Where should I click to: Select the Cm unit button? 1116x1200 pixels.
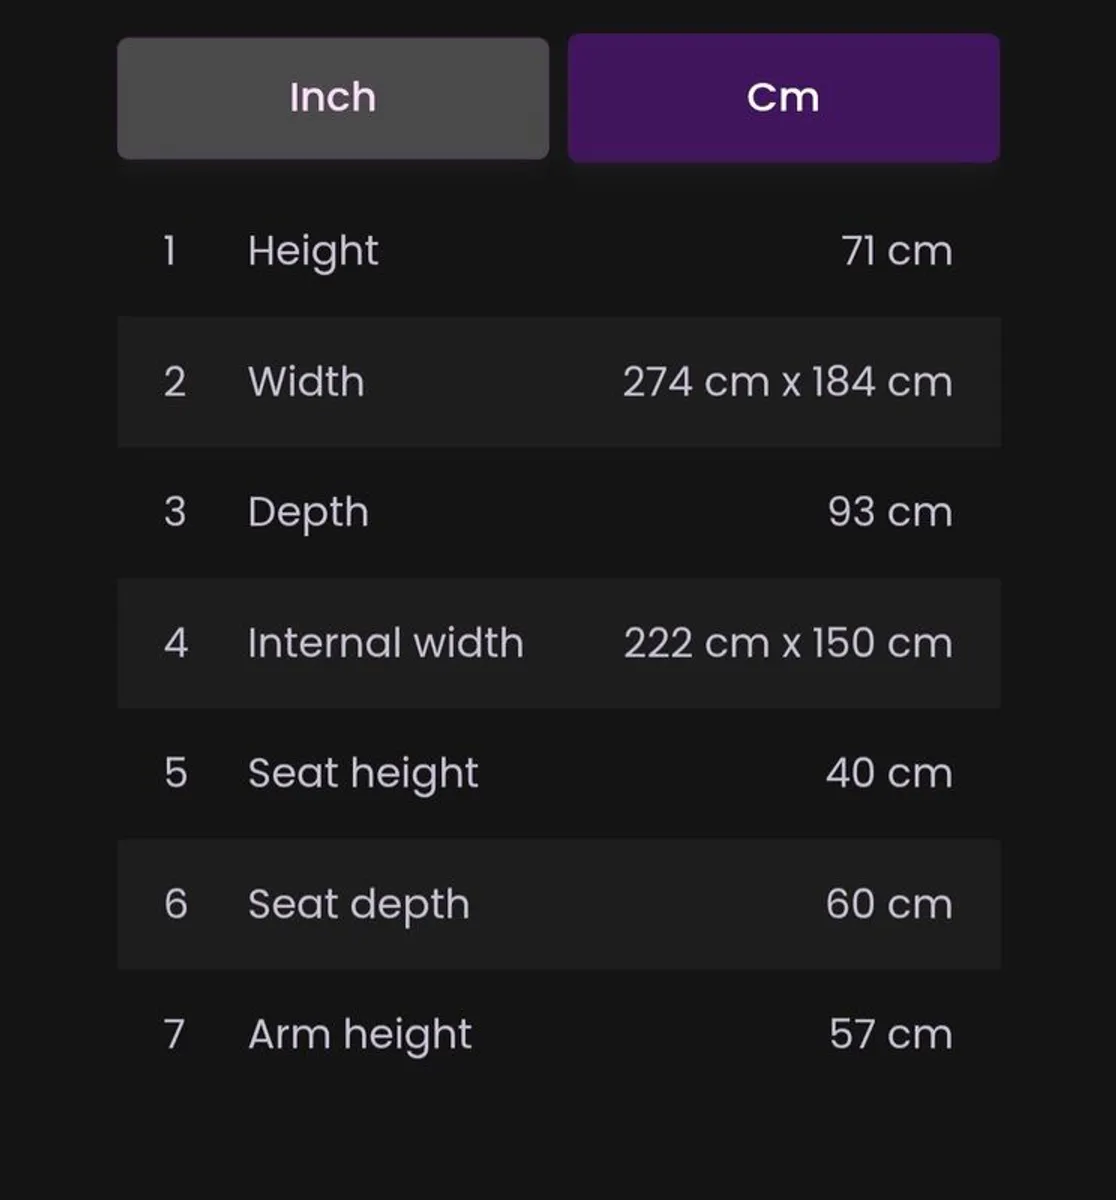(x=783, y=98)
